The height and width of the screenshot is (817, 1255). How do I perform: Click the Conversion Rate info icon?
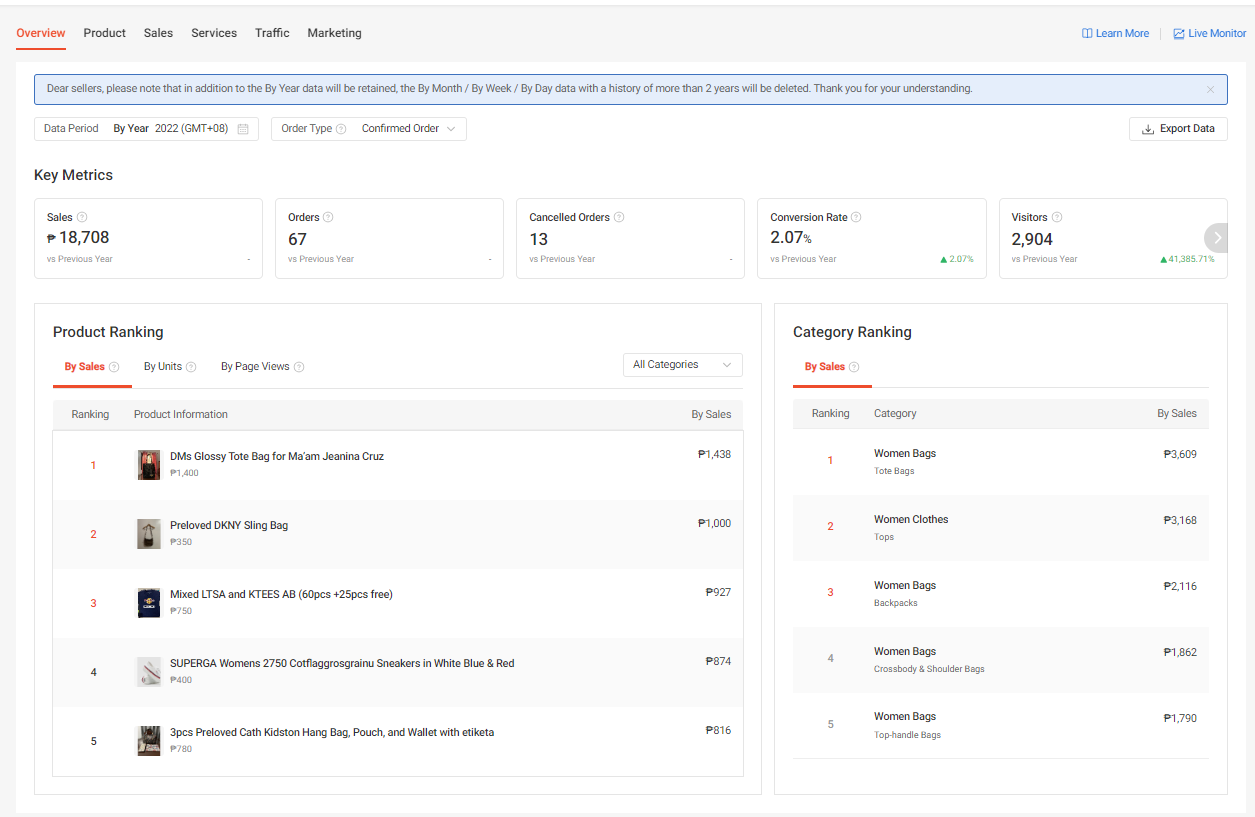(x=856, y=217)
